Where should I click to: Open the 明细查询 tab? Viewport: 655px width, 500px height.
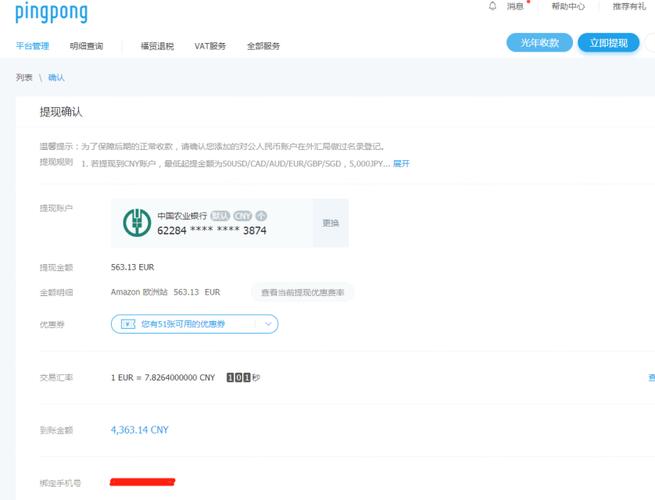[x=86, y=46]
